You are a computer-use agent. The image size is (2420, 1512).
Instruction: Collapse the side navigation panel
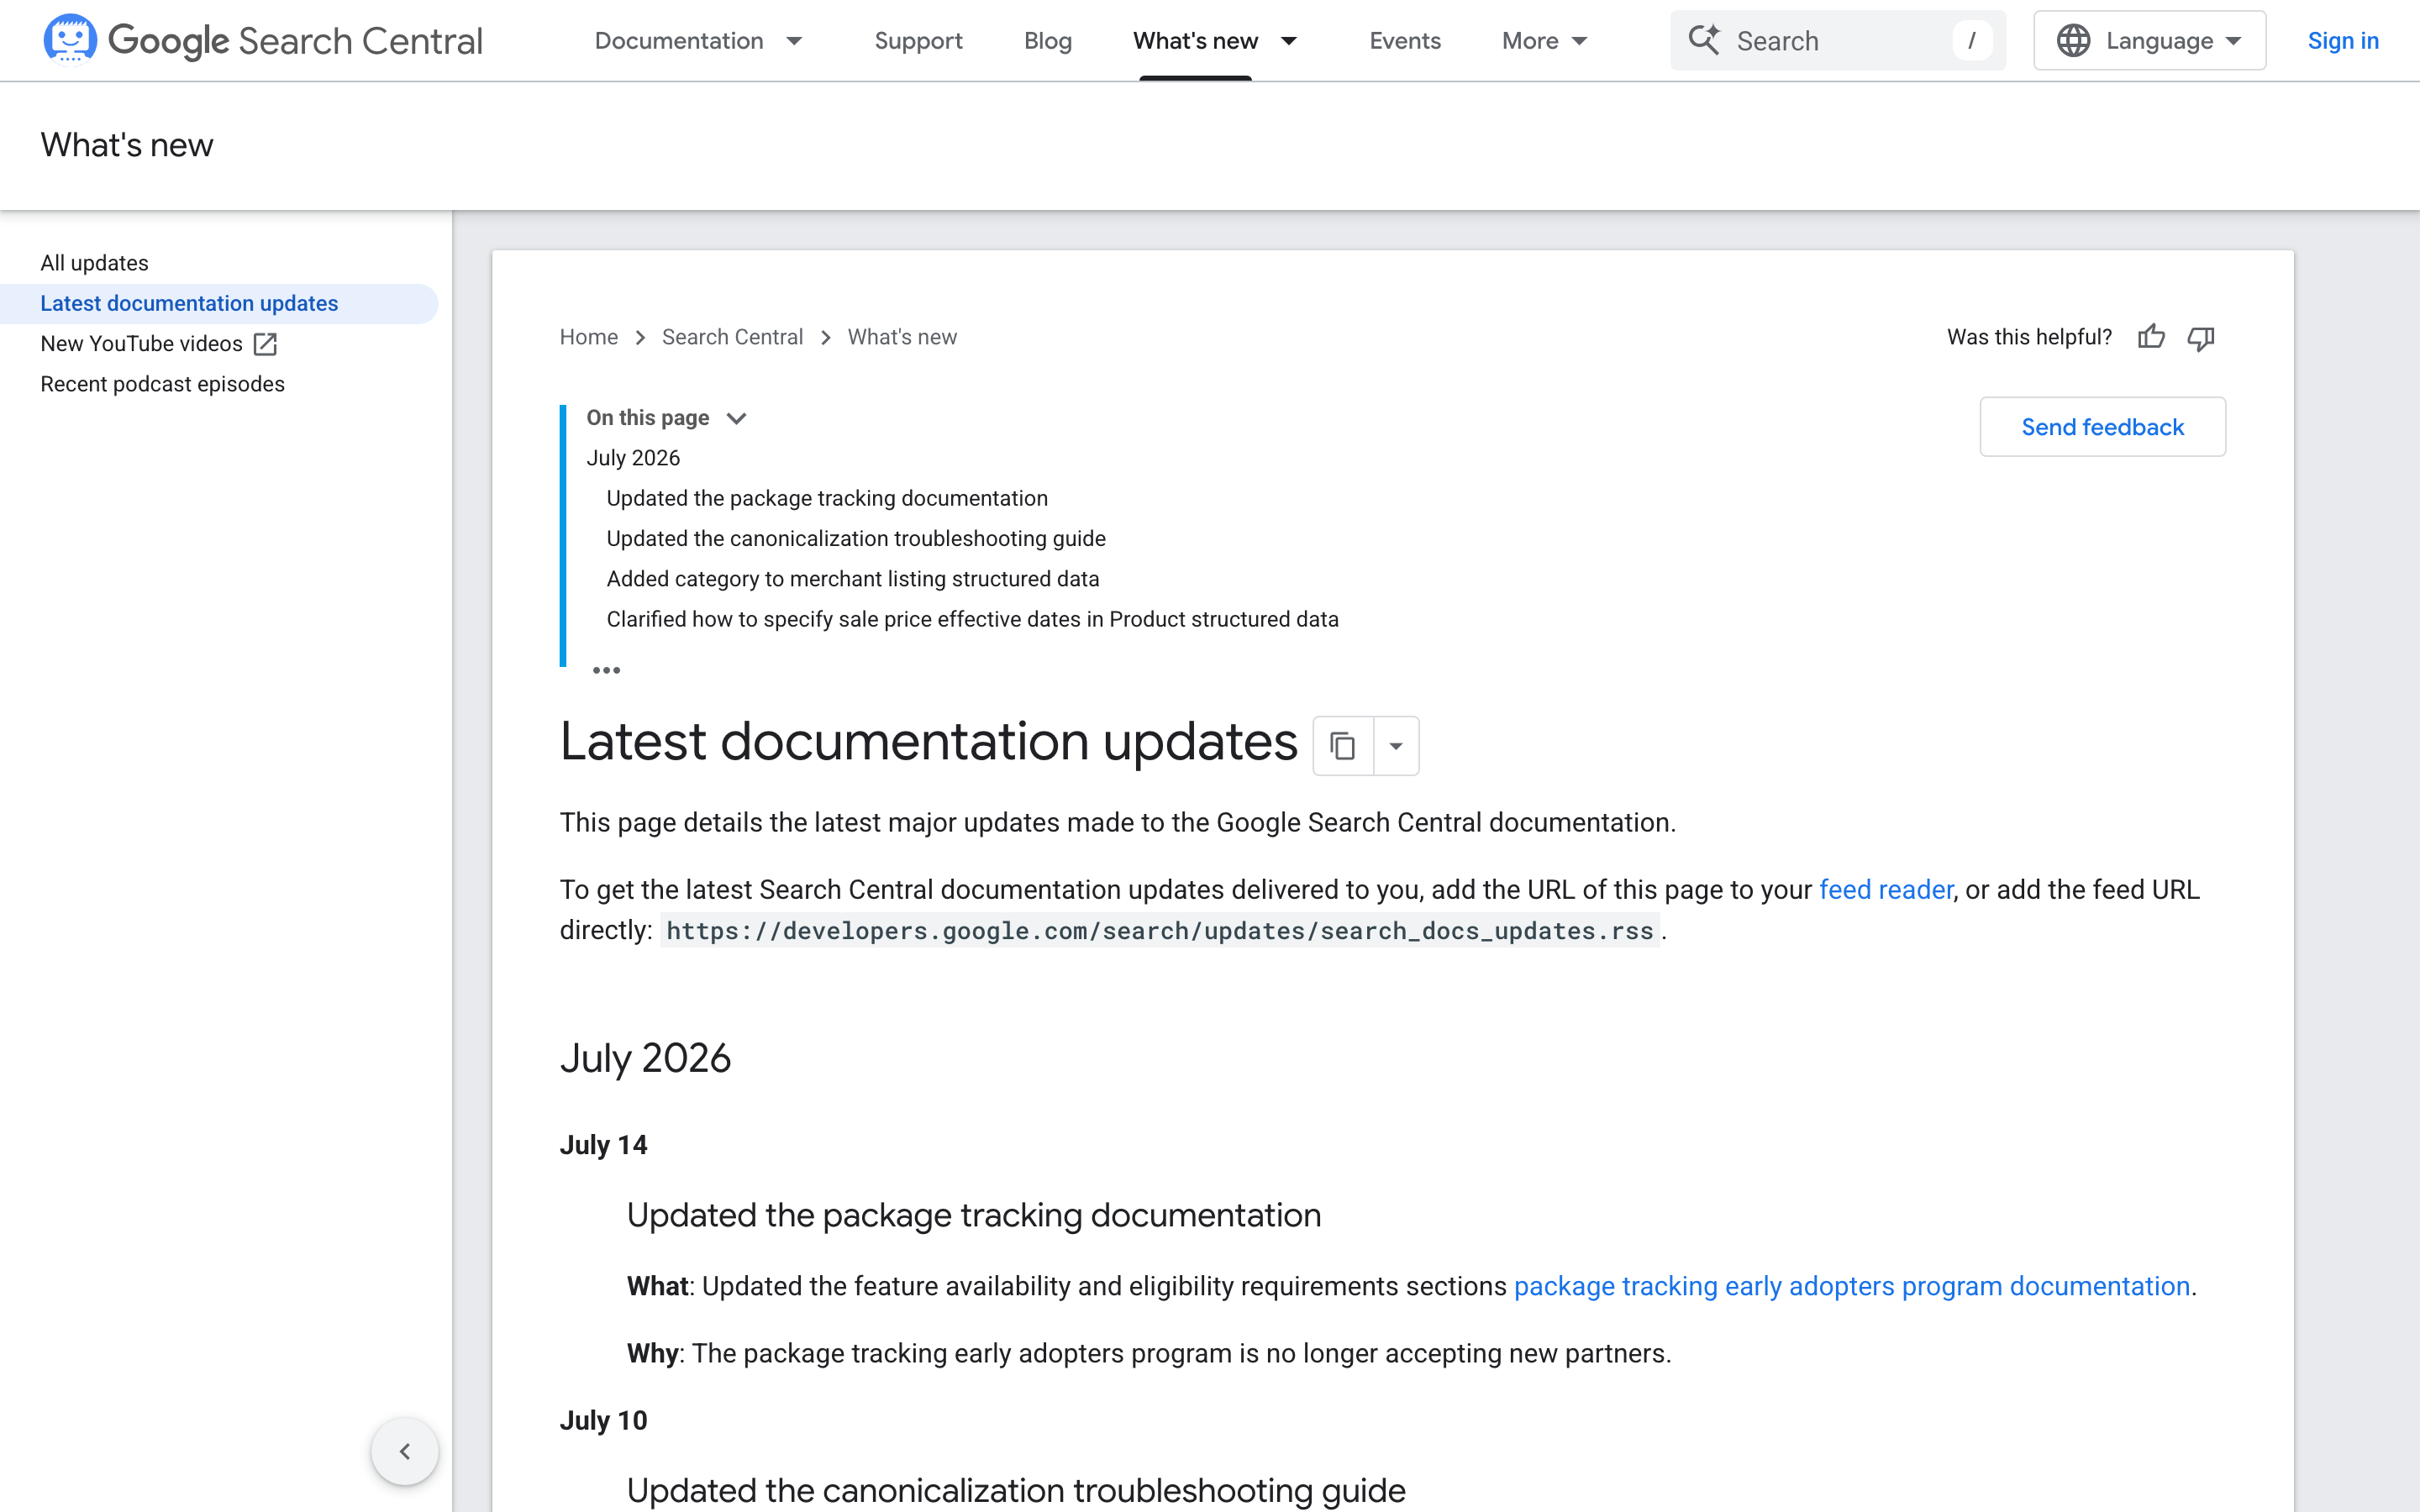click(405, 1451)
